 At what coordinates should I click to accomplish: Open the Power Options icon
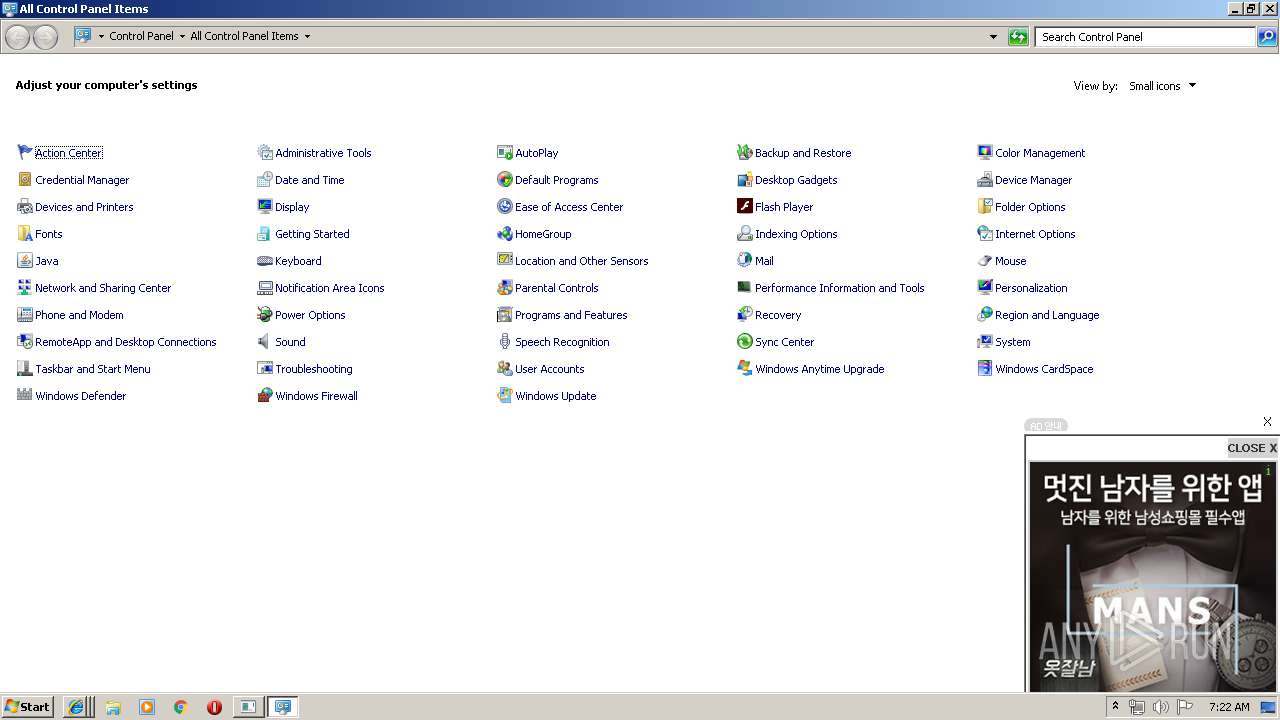(x=265, y=314)
